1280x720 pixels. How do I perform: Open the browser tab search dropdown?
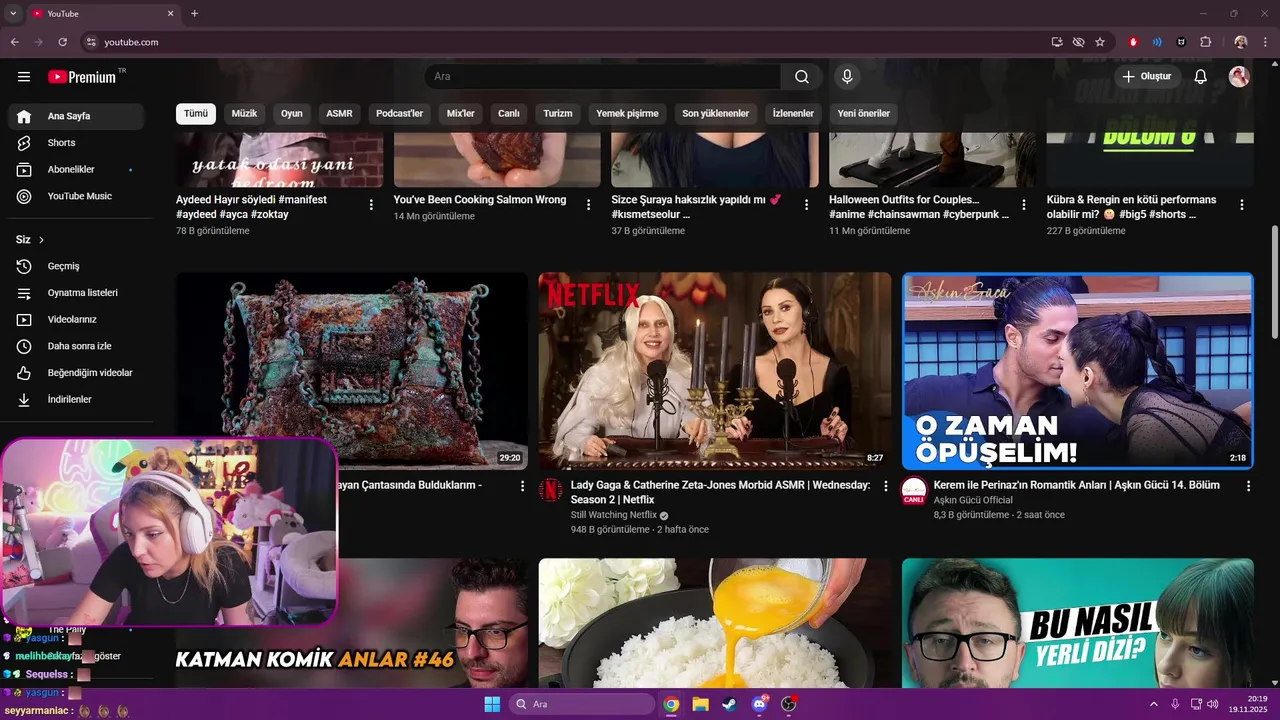click(13, 14)
